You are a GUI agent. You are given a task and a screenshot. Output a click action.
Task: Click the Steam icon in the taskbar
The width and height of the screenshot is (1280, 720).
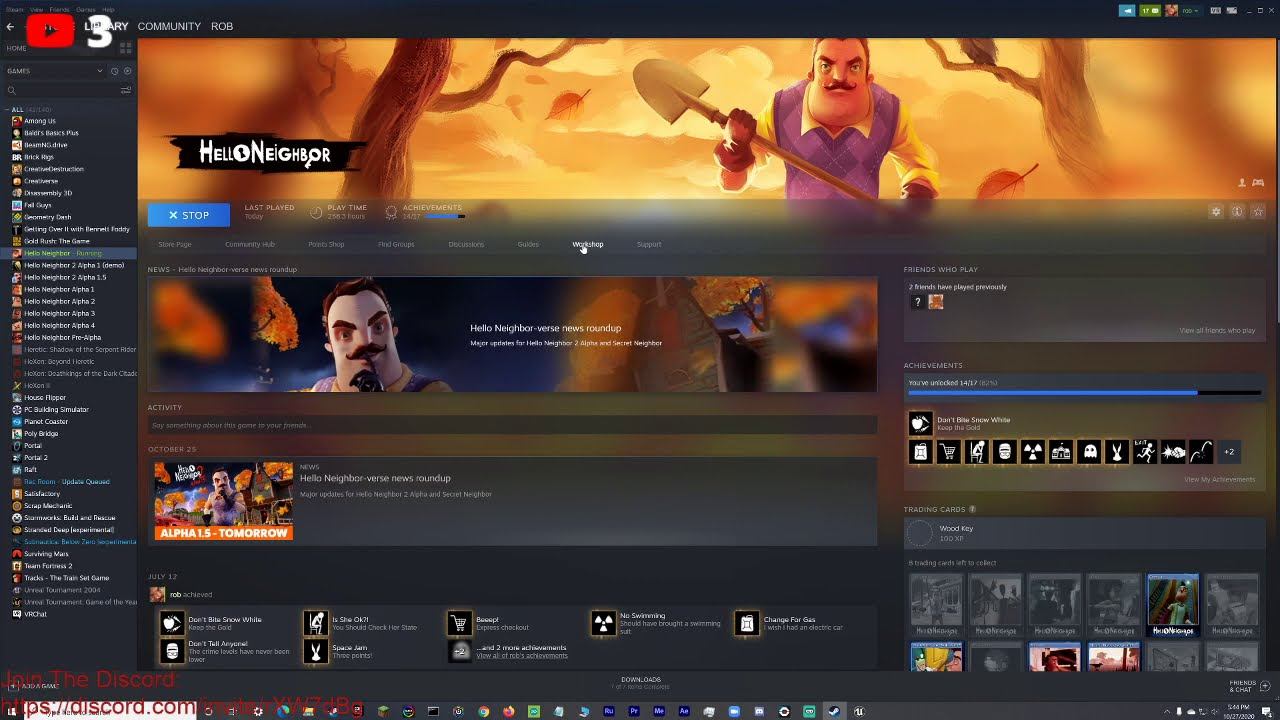834,712
